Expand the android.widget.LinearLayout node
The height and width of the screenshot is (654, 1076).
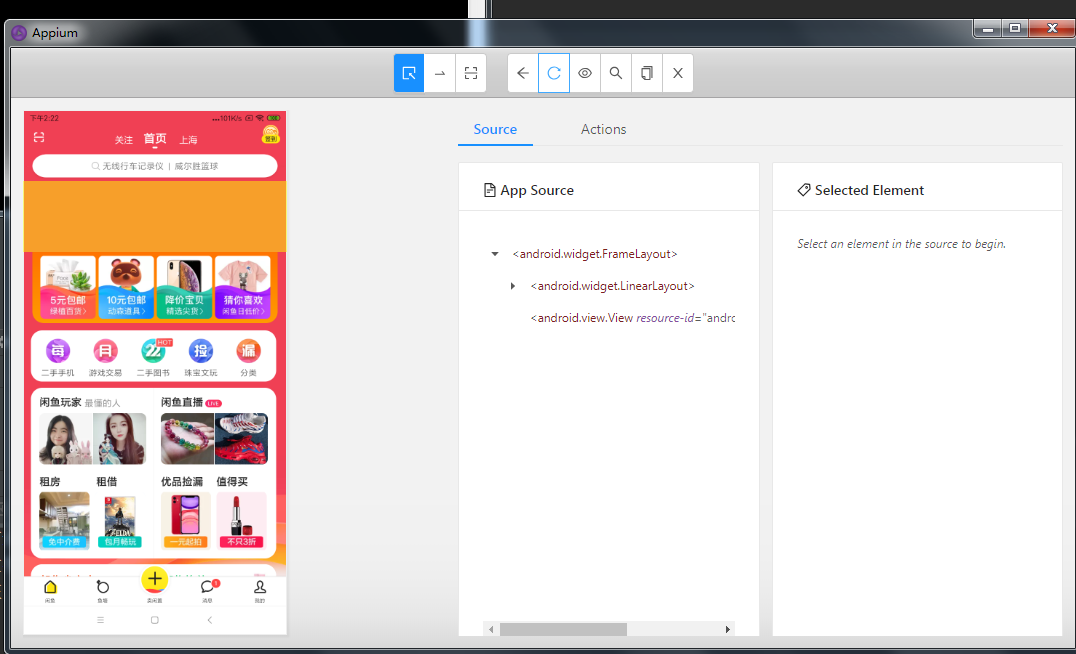[x=513, y=286]
